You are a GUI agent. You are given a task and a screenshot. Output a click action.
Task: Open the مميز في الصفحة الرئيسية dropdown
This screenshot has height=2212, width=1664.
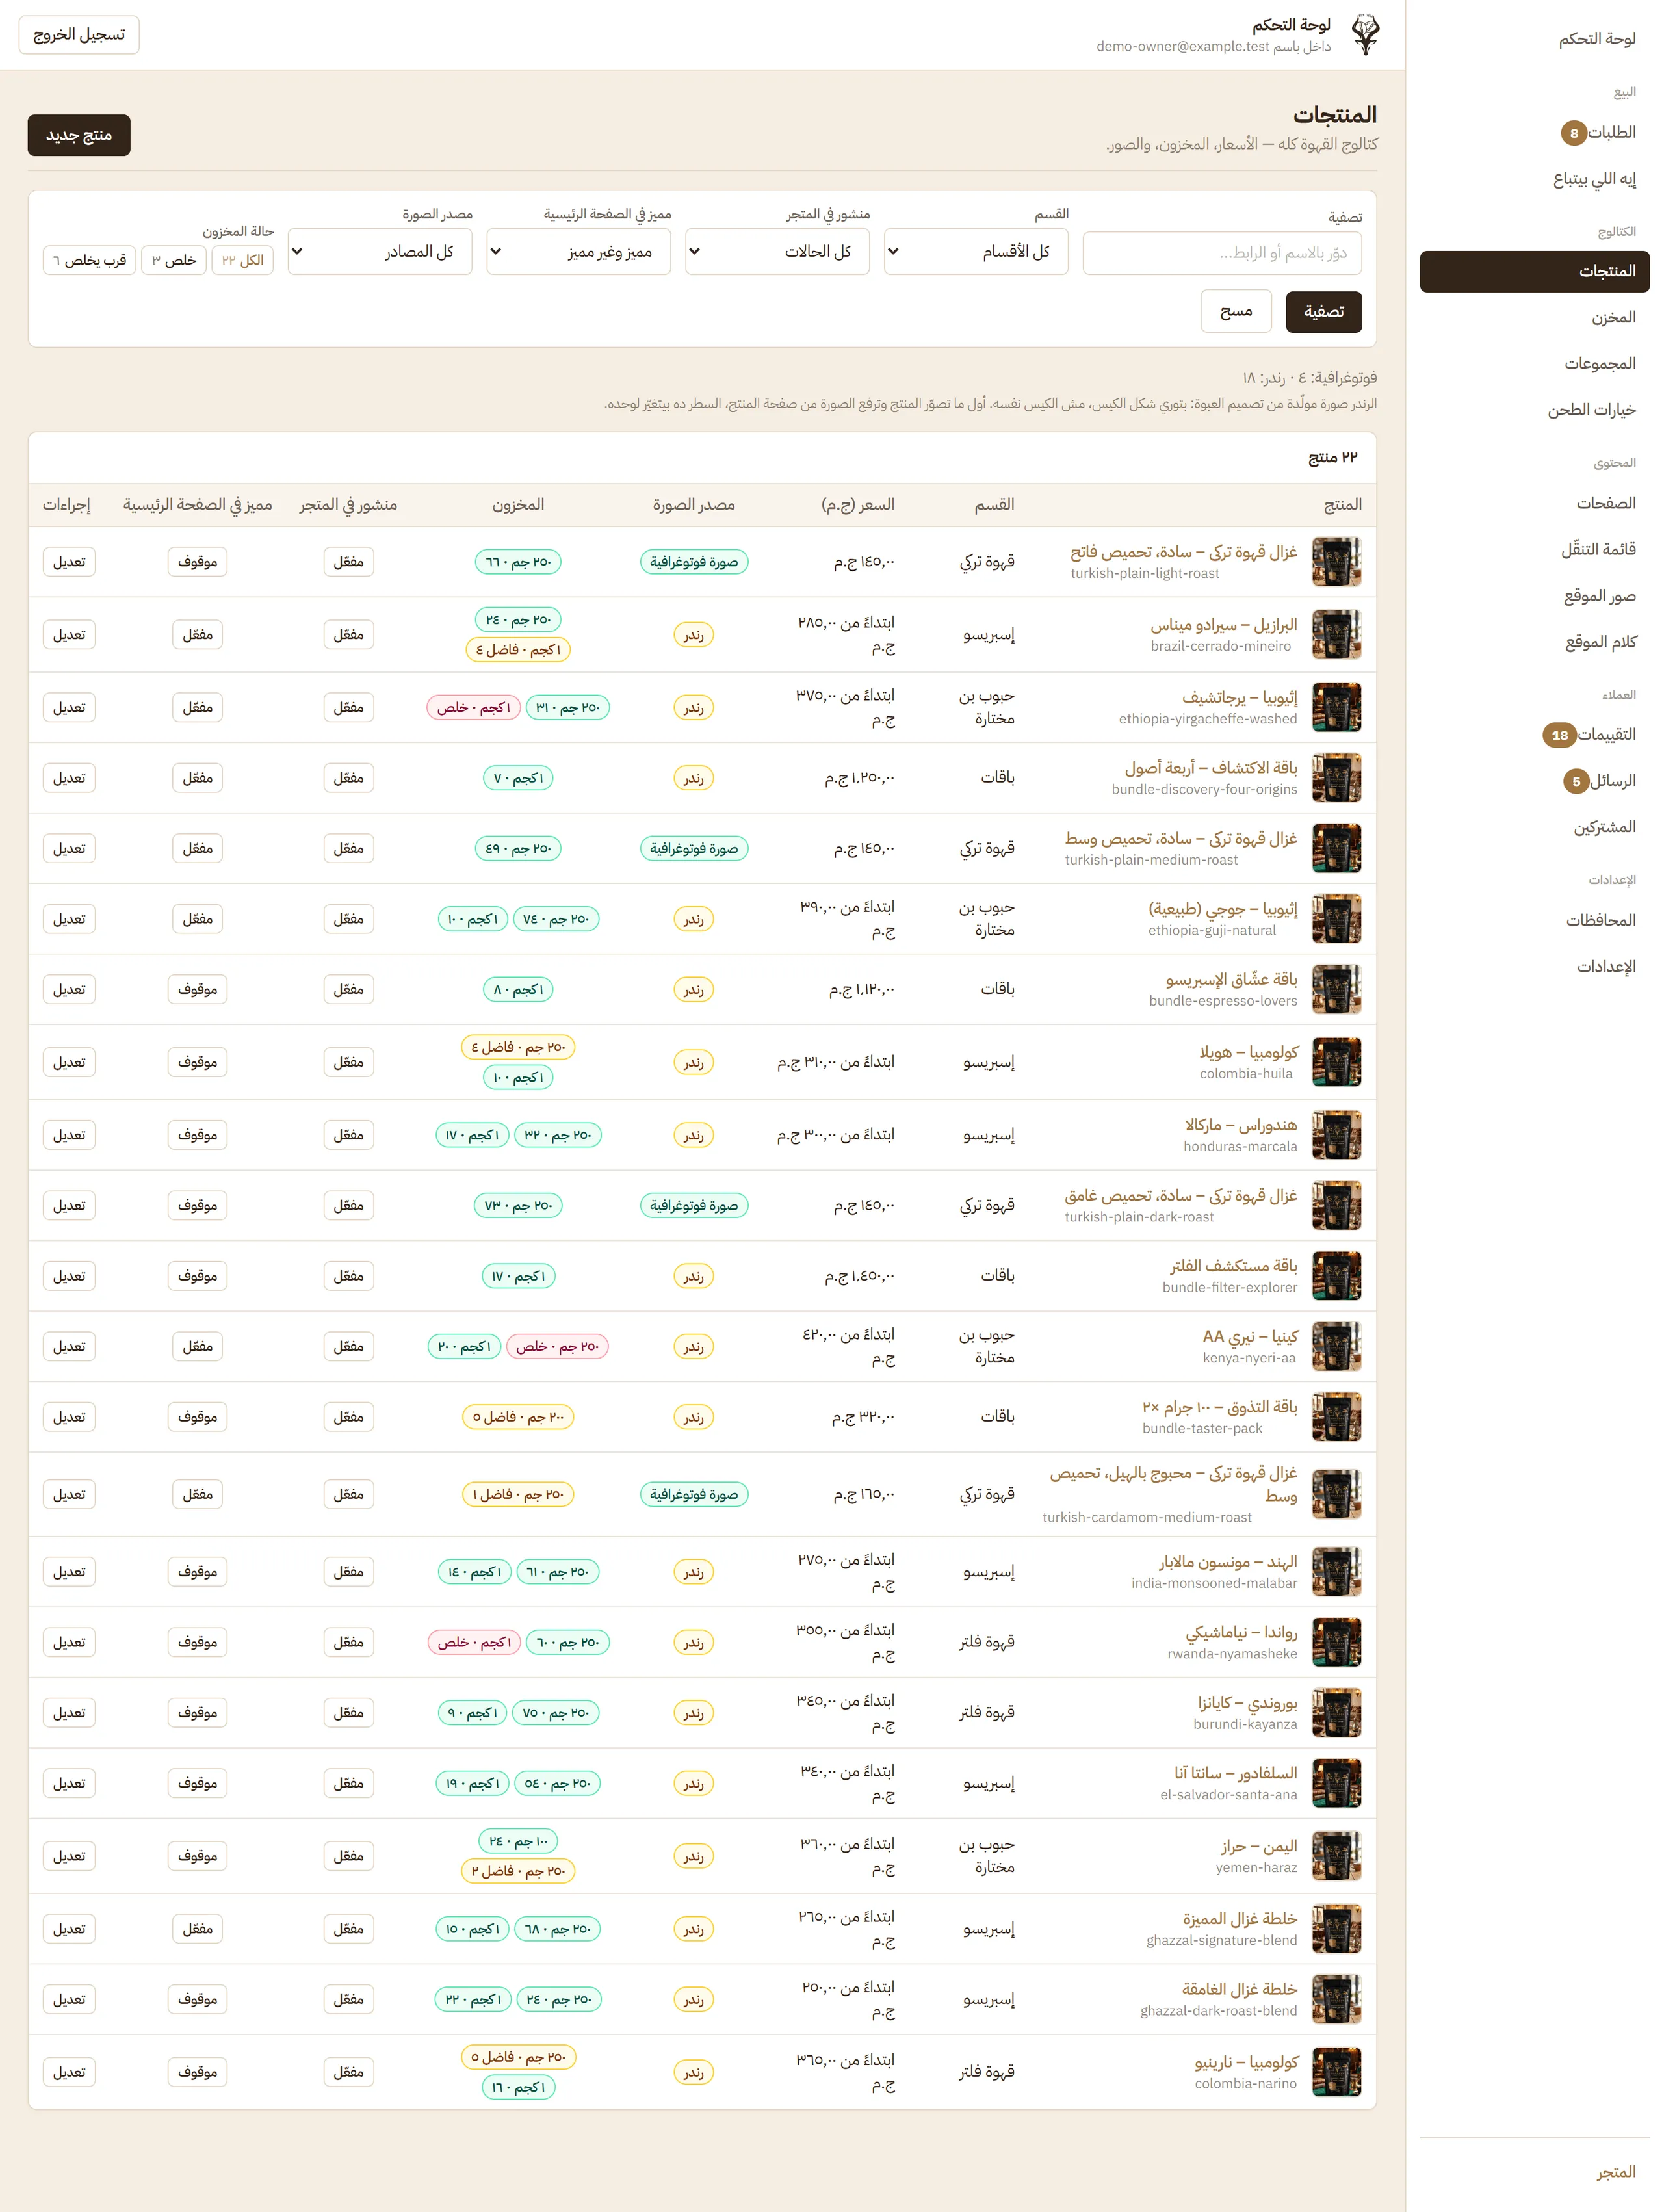coord(579,252)
